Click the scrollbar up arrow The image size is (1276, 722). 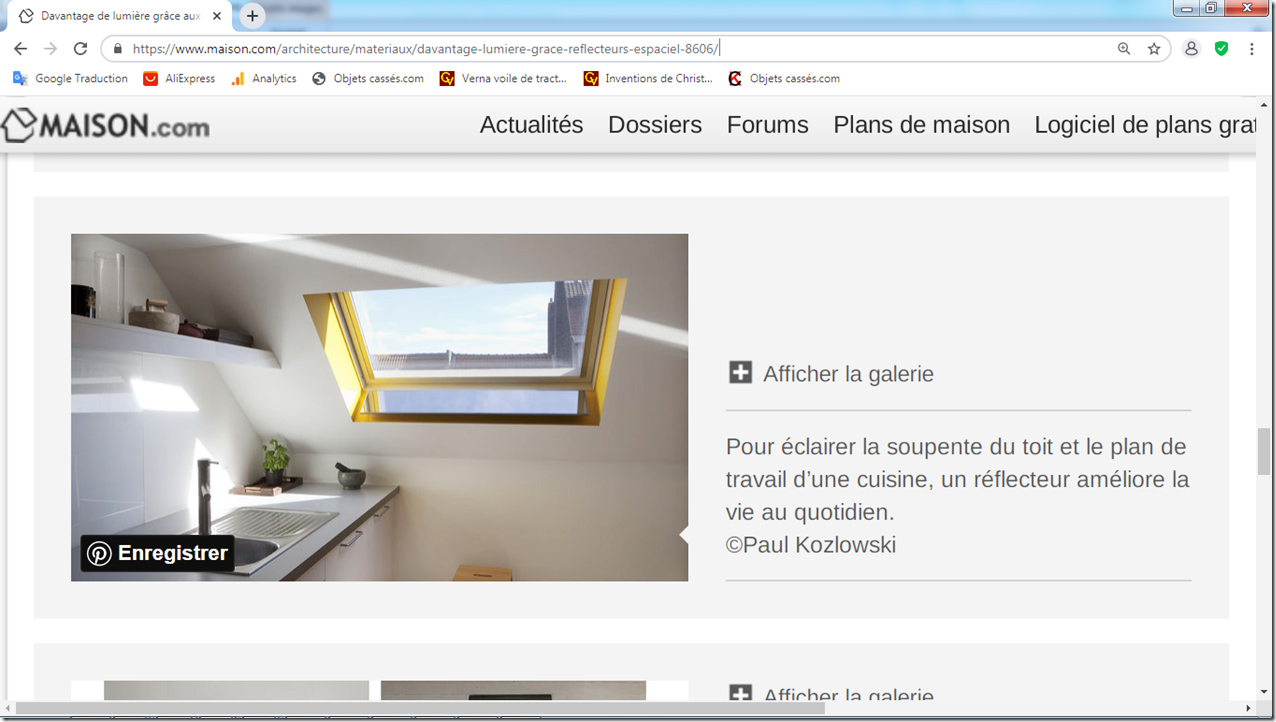(x=1264, y=106)
